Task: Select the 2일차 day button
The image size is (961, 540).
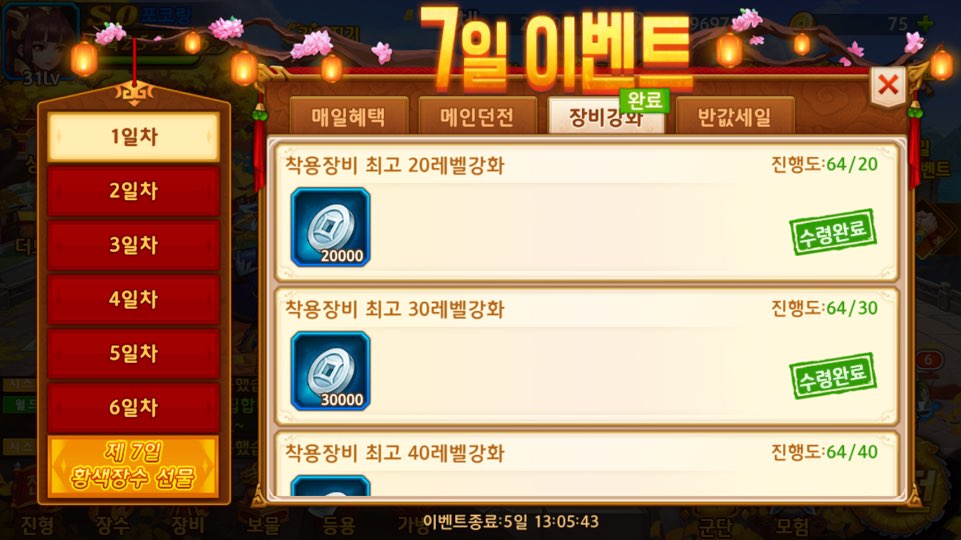Action: [134, 191]
